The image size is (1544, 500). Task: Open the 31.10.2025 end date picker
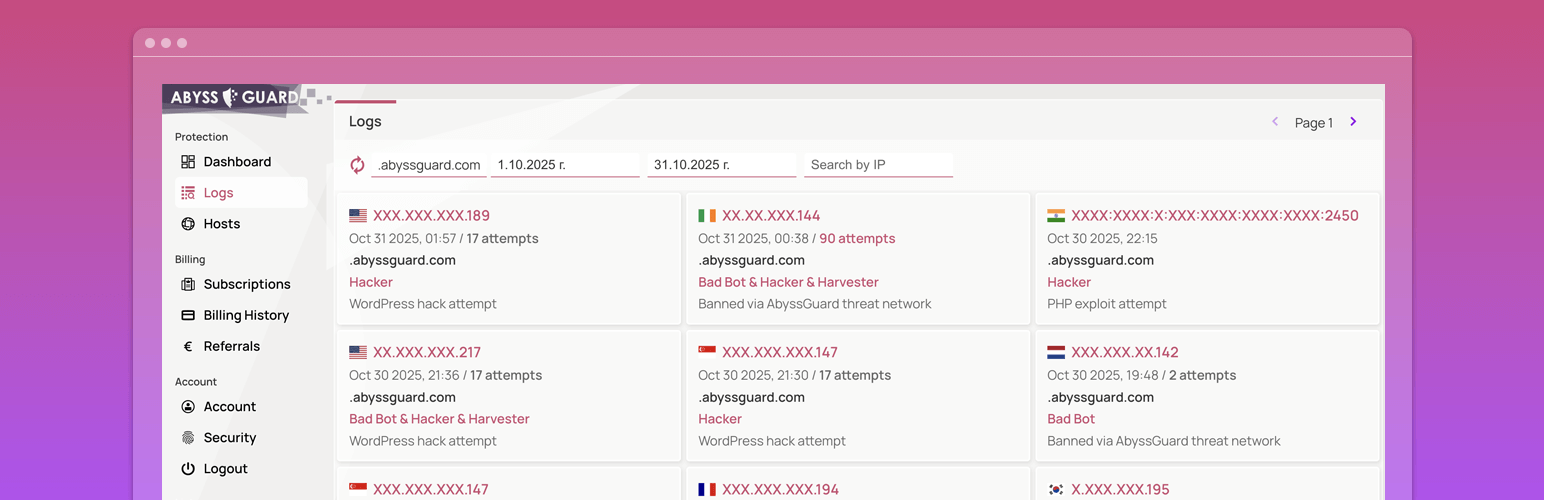point(721,165)
